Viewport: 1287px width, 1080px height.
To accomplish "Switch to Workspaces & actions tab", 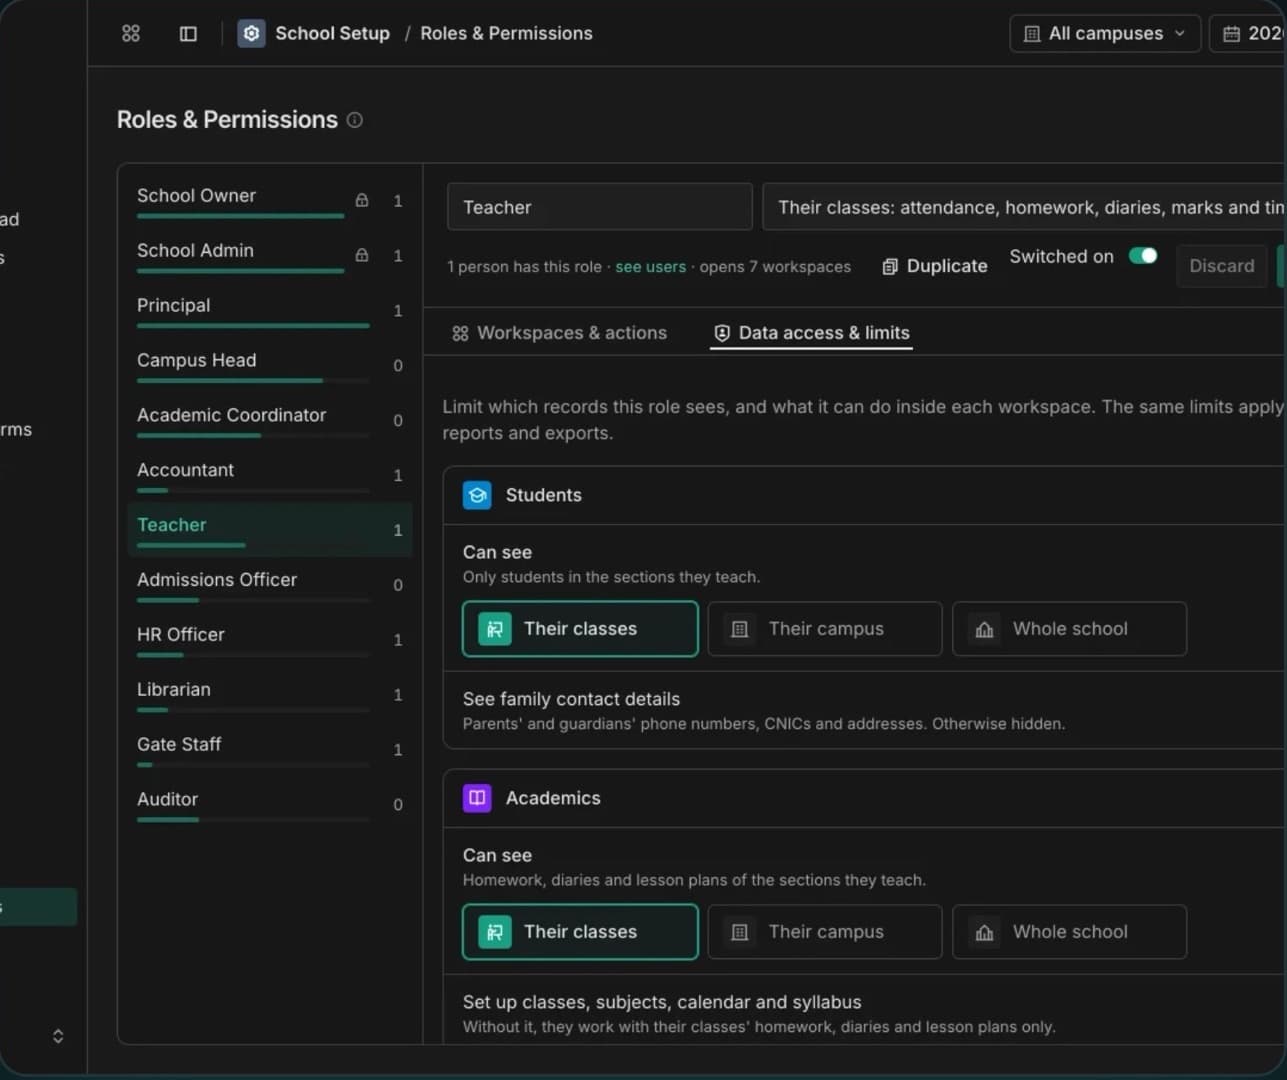I will click(x=559, y=333).
